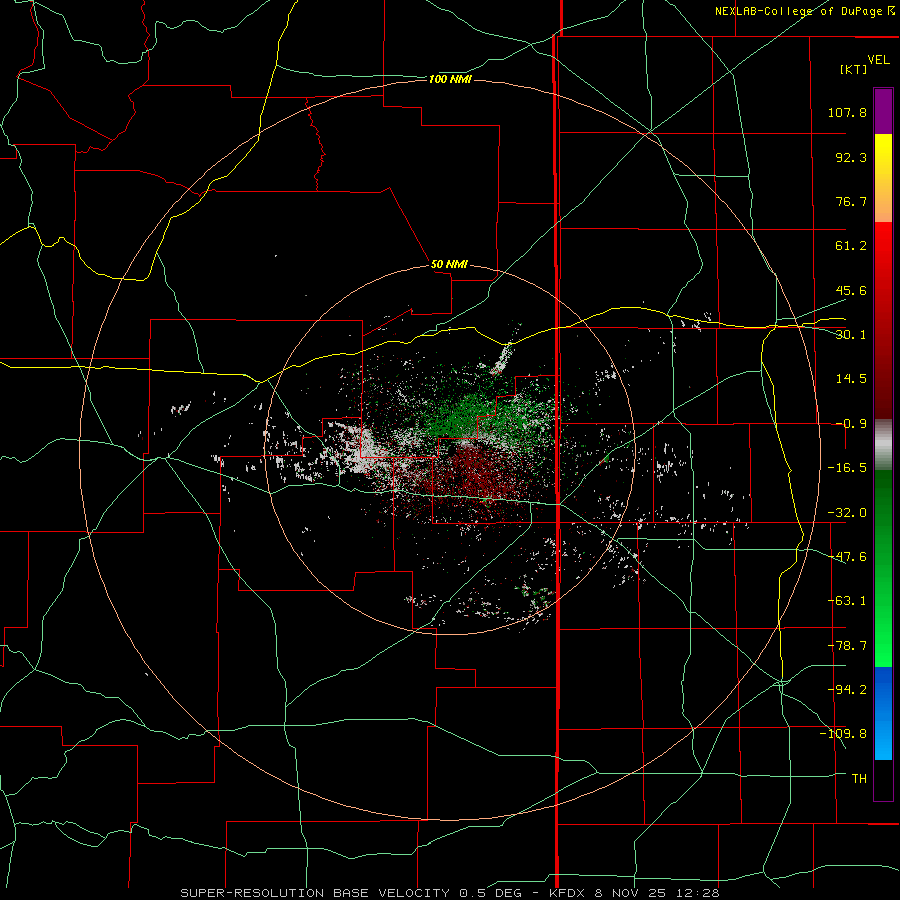Pick the blue segment of the color bar
Screen dimensions: 900x900
(883, 713)
